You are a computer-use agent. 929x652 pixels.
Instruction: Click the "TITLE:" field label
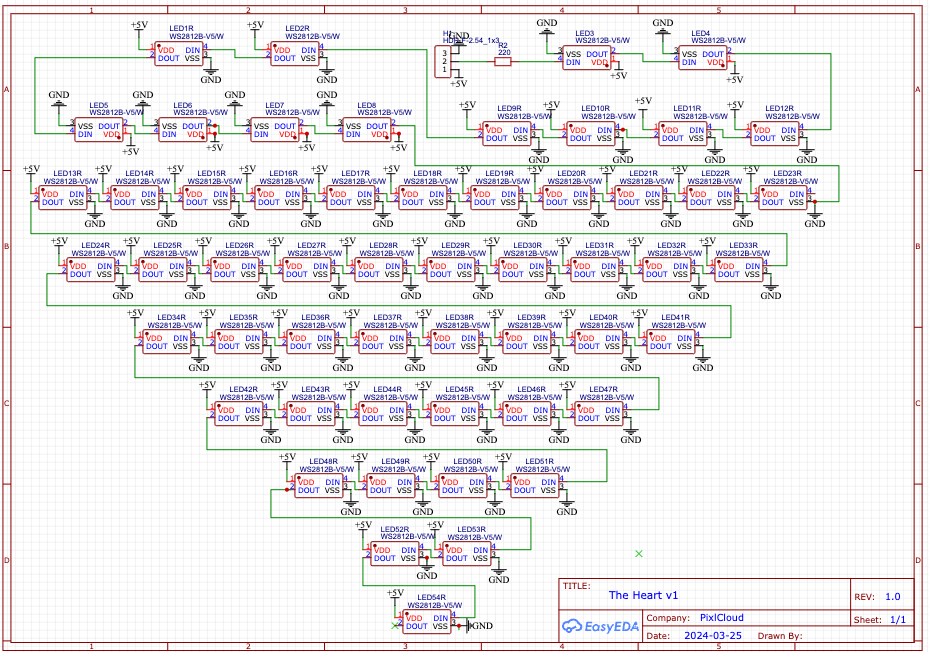(576, 586)
